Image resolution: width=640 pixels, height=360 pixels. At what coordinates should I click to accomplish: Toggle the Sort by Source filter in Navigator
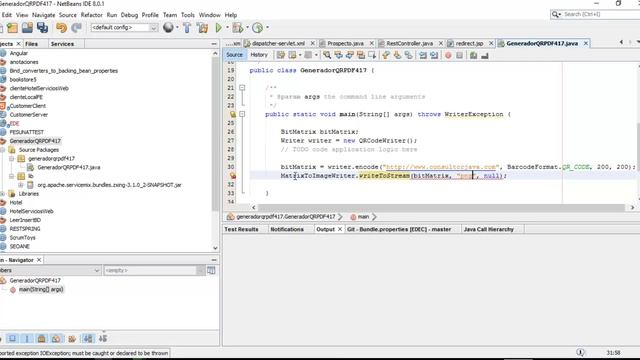[x=103, y=338]
